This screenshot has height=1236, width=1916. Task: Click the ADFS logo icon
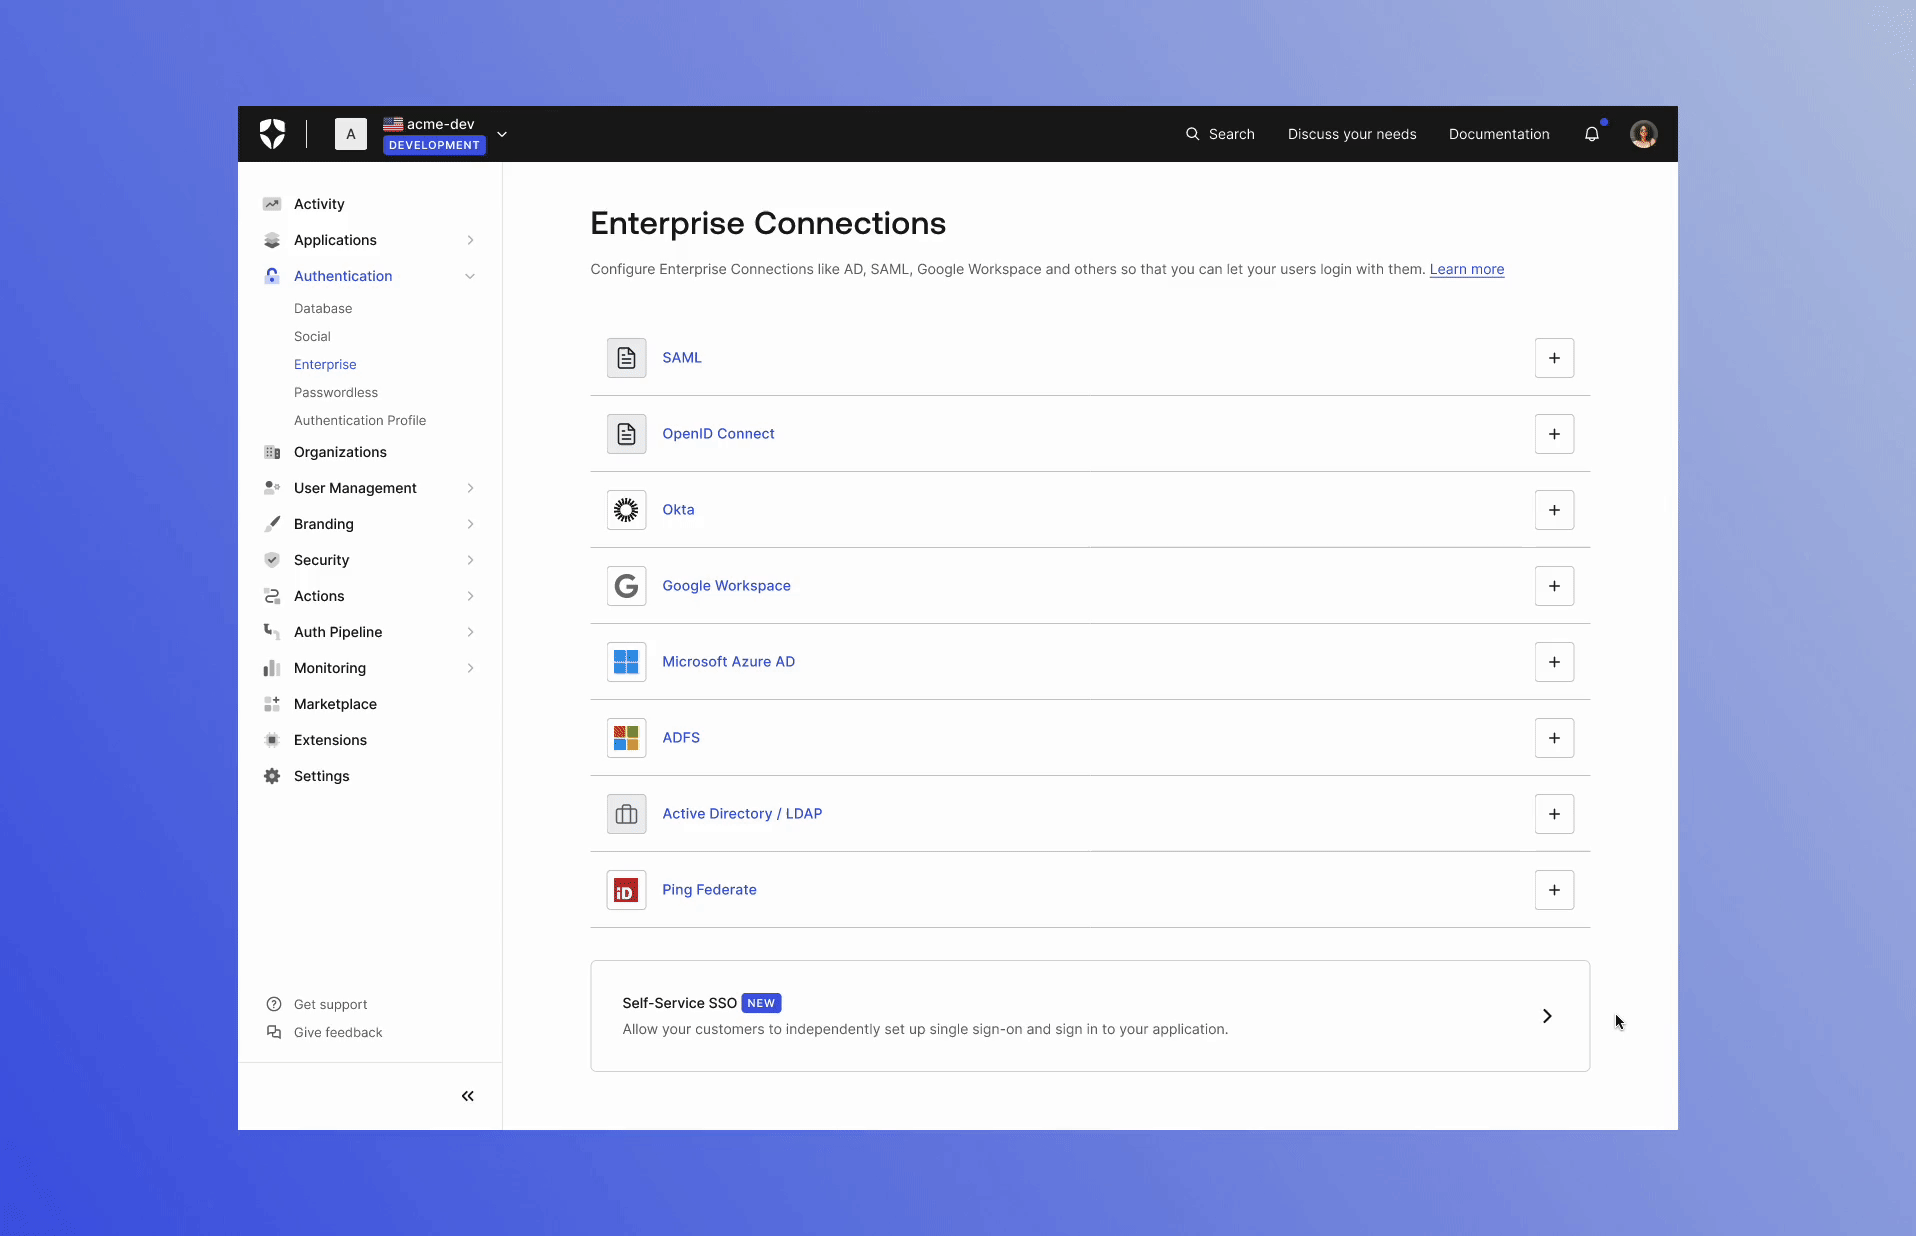click(x=627, y=738)
